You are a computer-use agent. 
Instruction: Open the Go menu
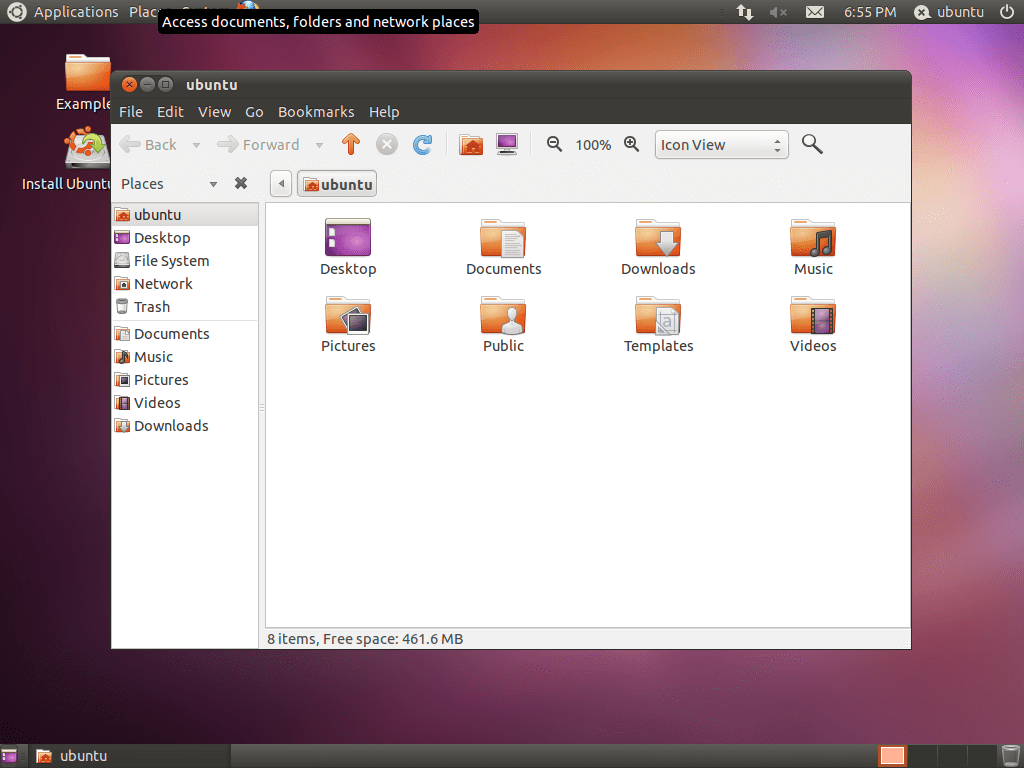pos(254,112)
